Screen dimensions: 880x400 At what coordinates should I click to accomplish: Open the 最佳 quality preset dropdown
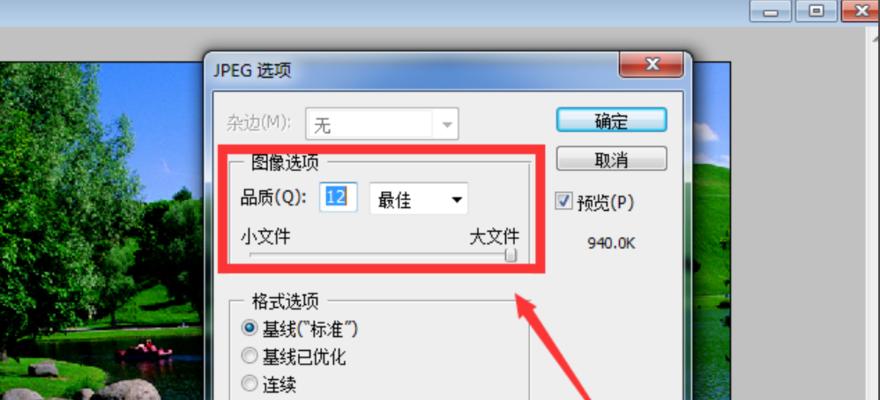click(x=419, y=198)
